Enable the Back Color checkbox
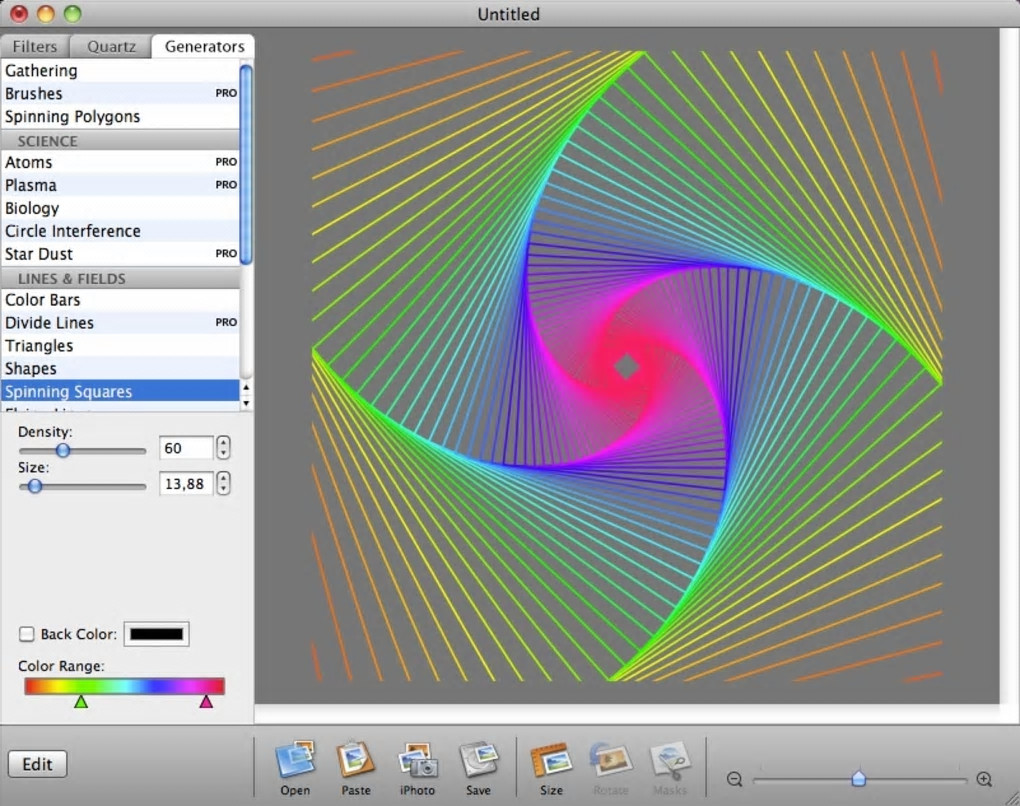 tap(27, 634)
